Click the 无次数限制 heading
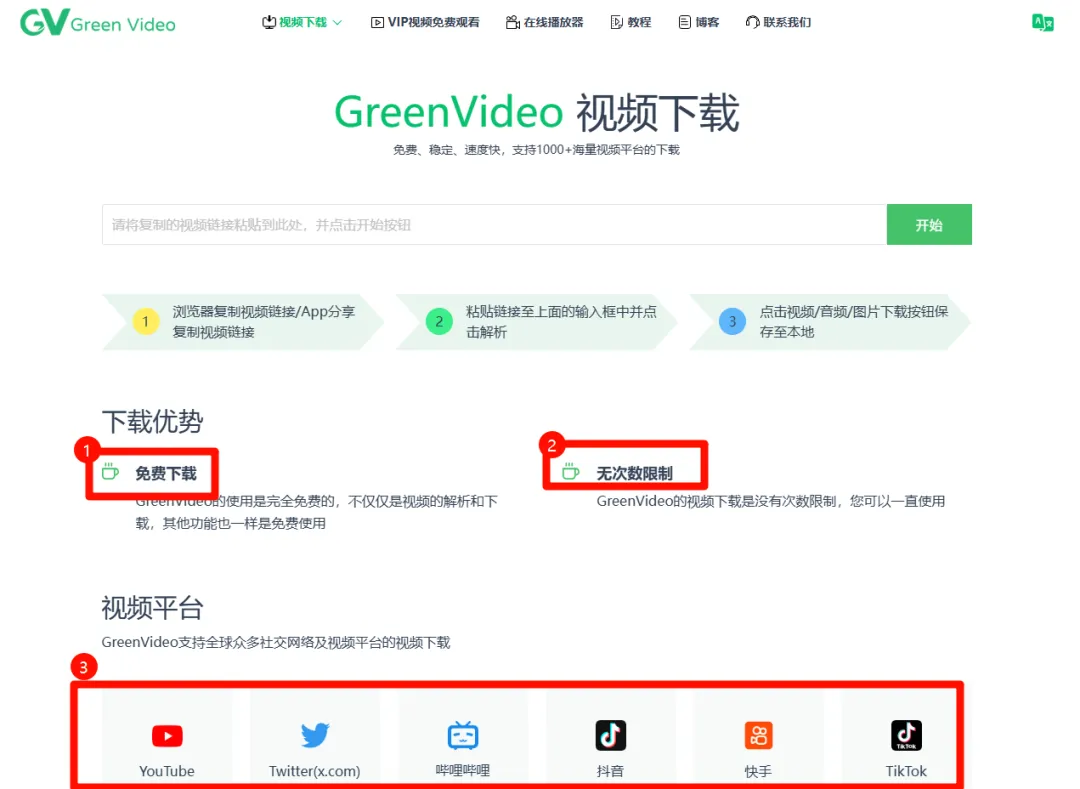Viewport: 1080px width, 789px height. [x=634, y=474]
